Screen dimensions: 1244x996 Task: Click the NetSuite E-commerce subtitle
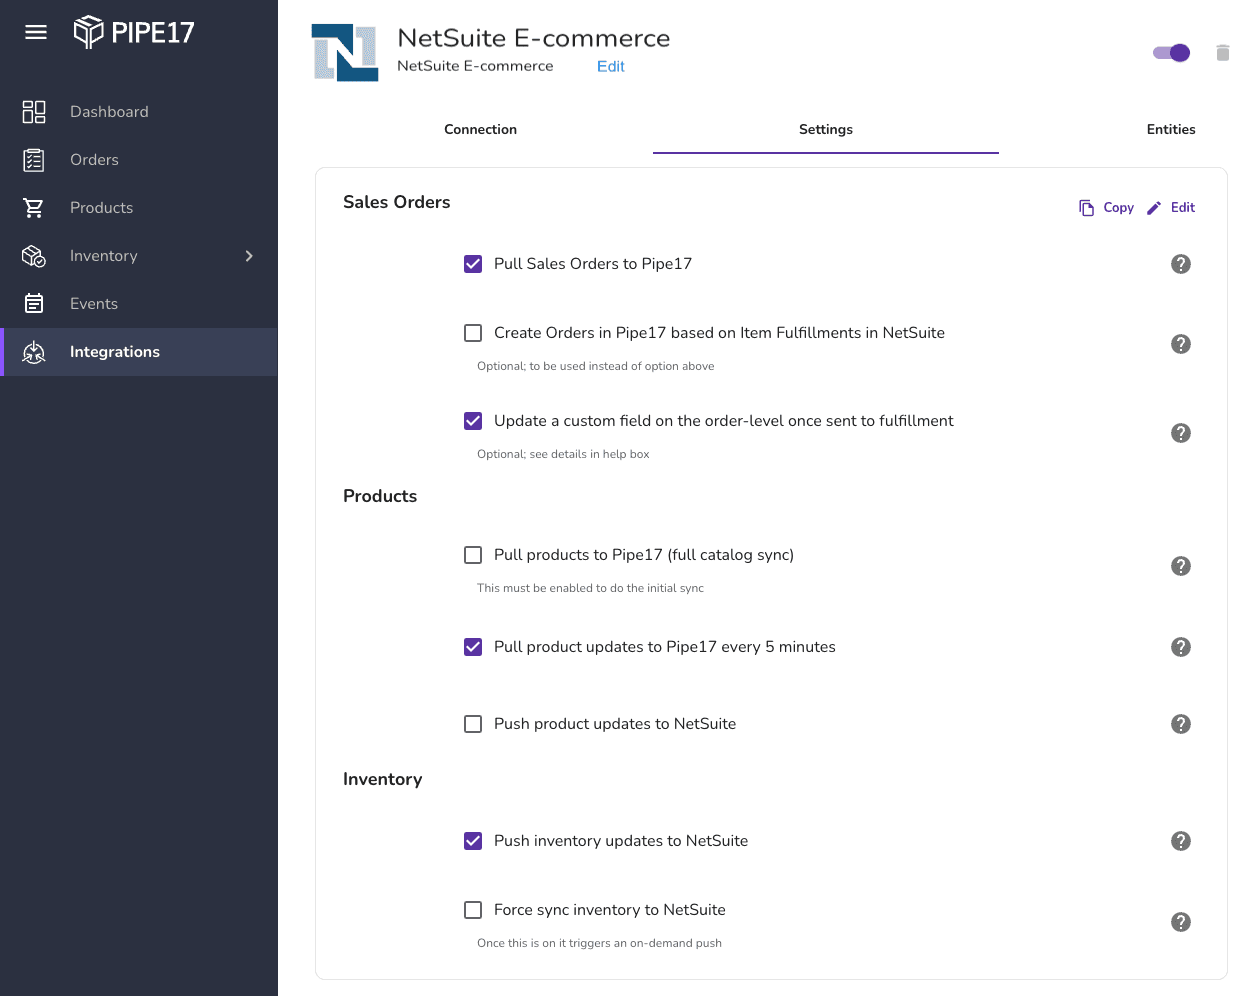(x=475, y=66)
